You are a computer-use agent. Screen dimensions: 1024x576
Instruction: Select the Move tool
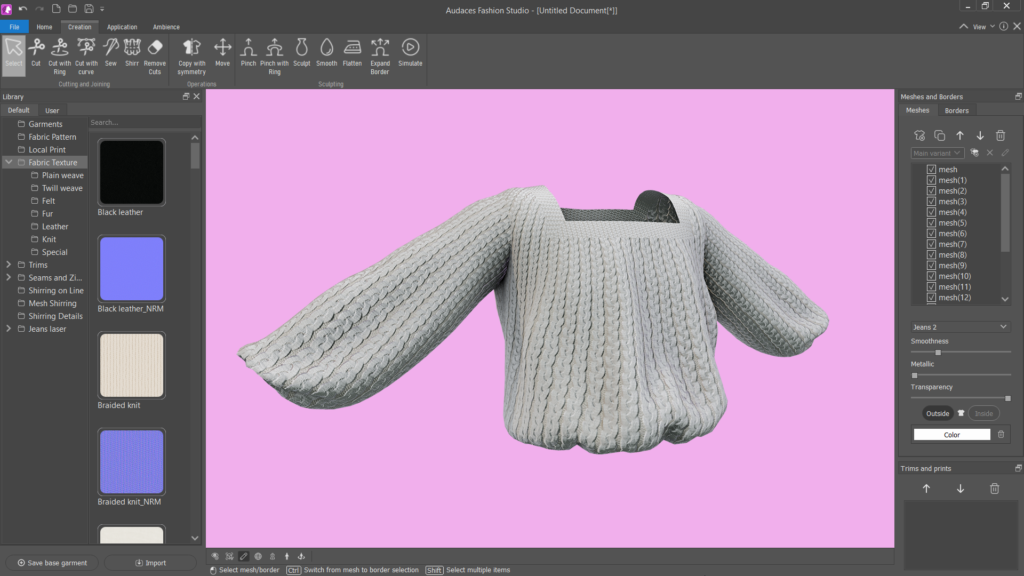point(223,53)
